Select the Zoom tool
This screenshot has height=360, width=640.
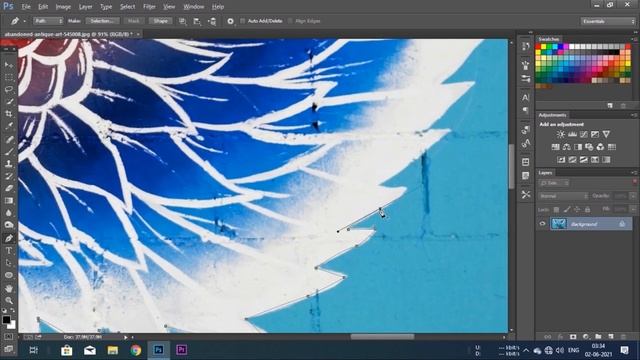pos(9,300)
